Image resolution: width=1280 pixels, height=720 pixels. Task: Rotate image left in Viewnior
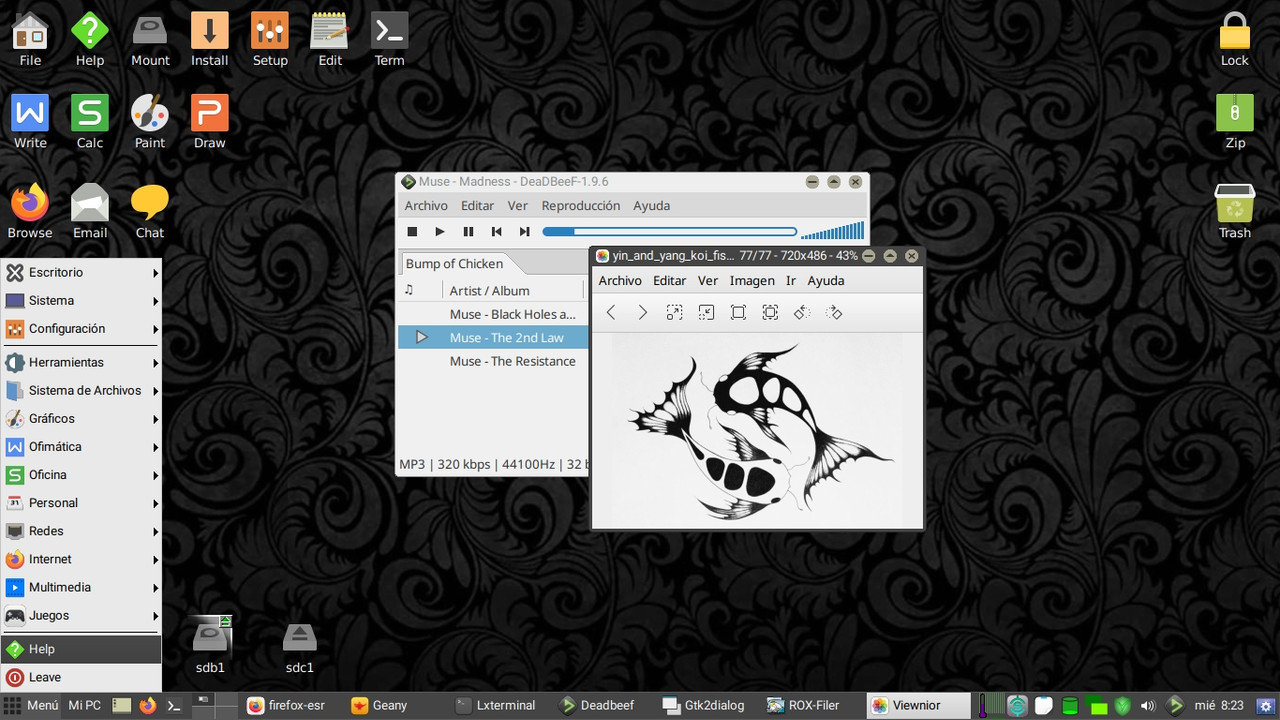(802, 313)
